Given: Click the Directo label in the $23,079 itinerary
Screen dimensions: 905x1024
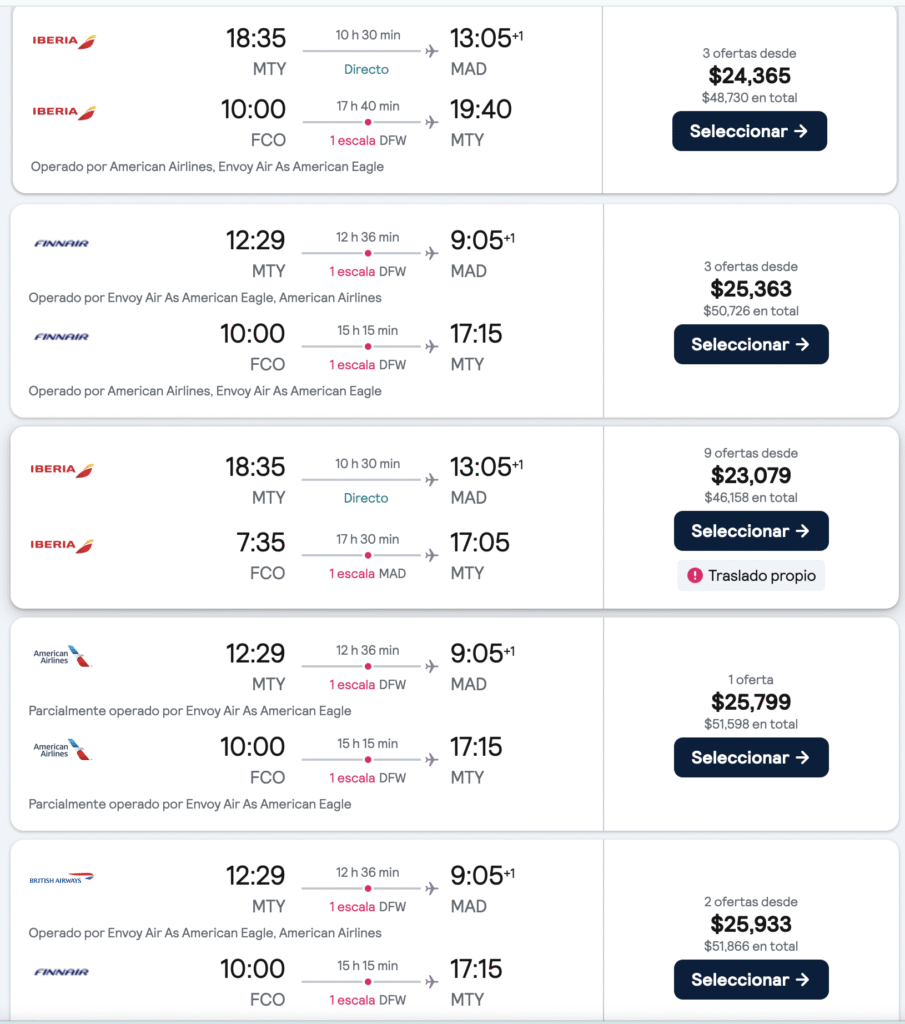Looking at the screenshot, I should point(366,498).
